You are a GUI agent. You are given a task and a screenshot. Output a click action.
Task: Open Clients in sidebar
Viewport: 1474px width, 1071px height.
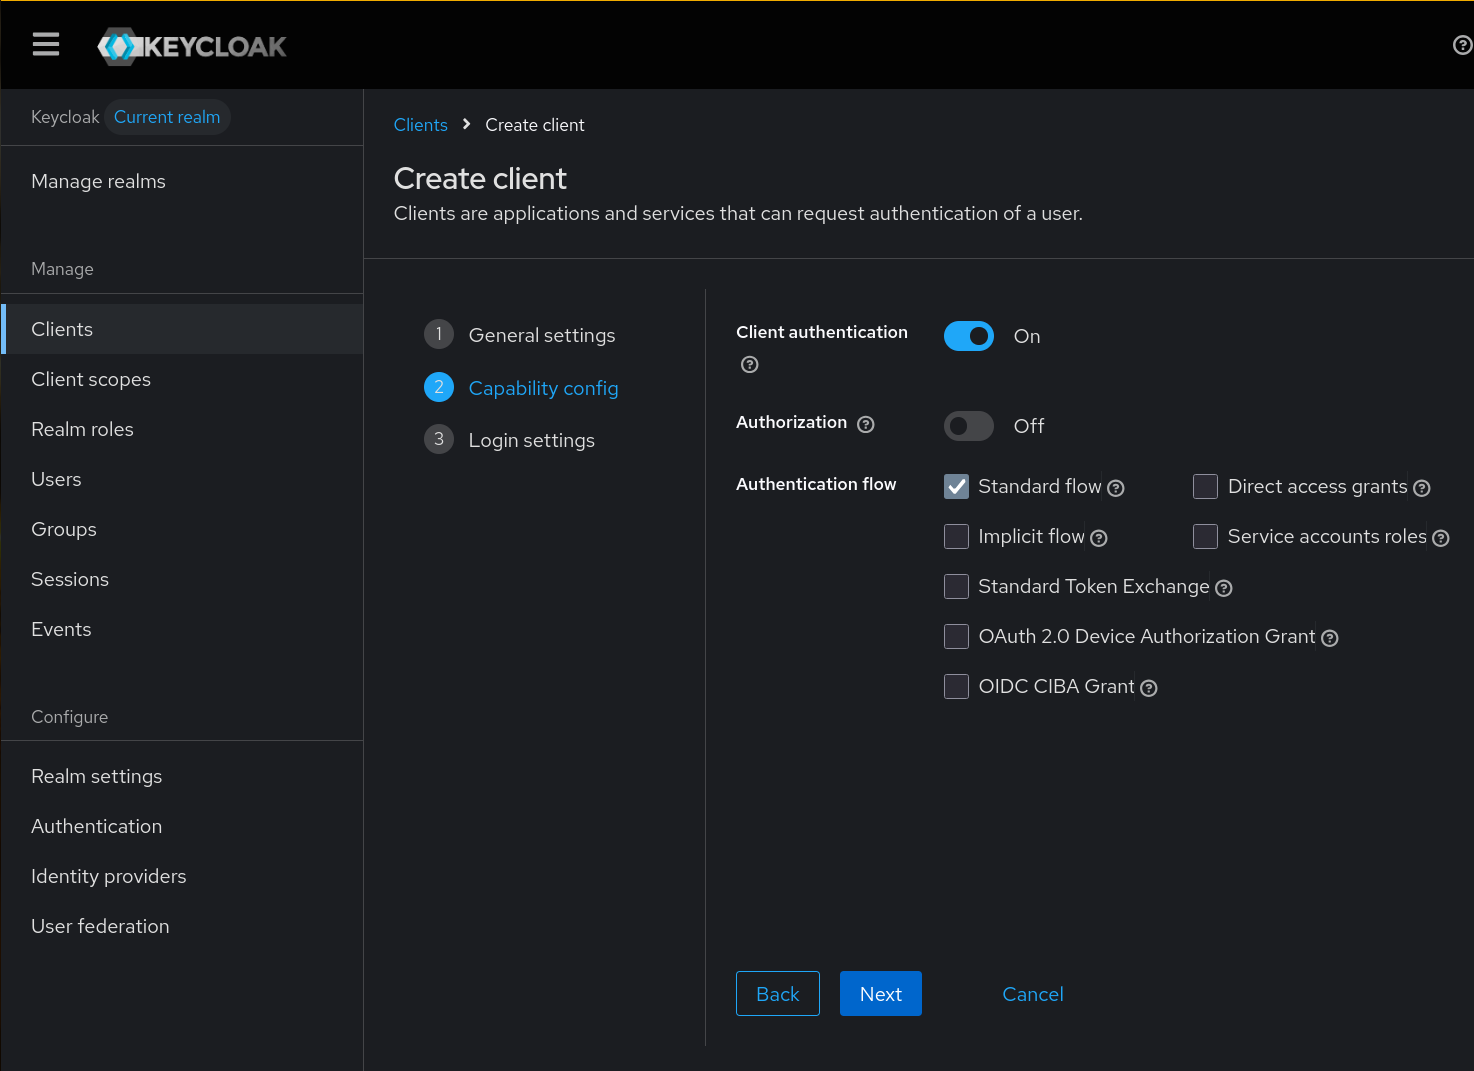pyautogui.click(x=182, y=329)
